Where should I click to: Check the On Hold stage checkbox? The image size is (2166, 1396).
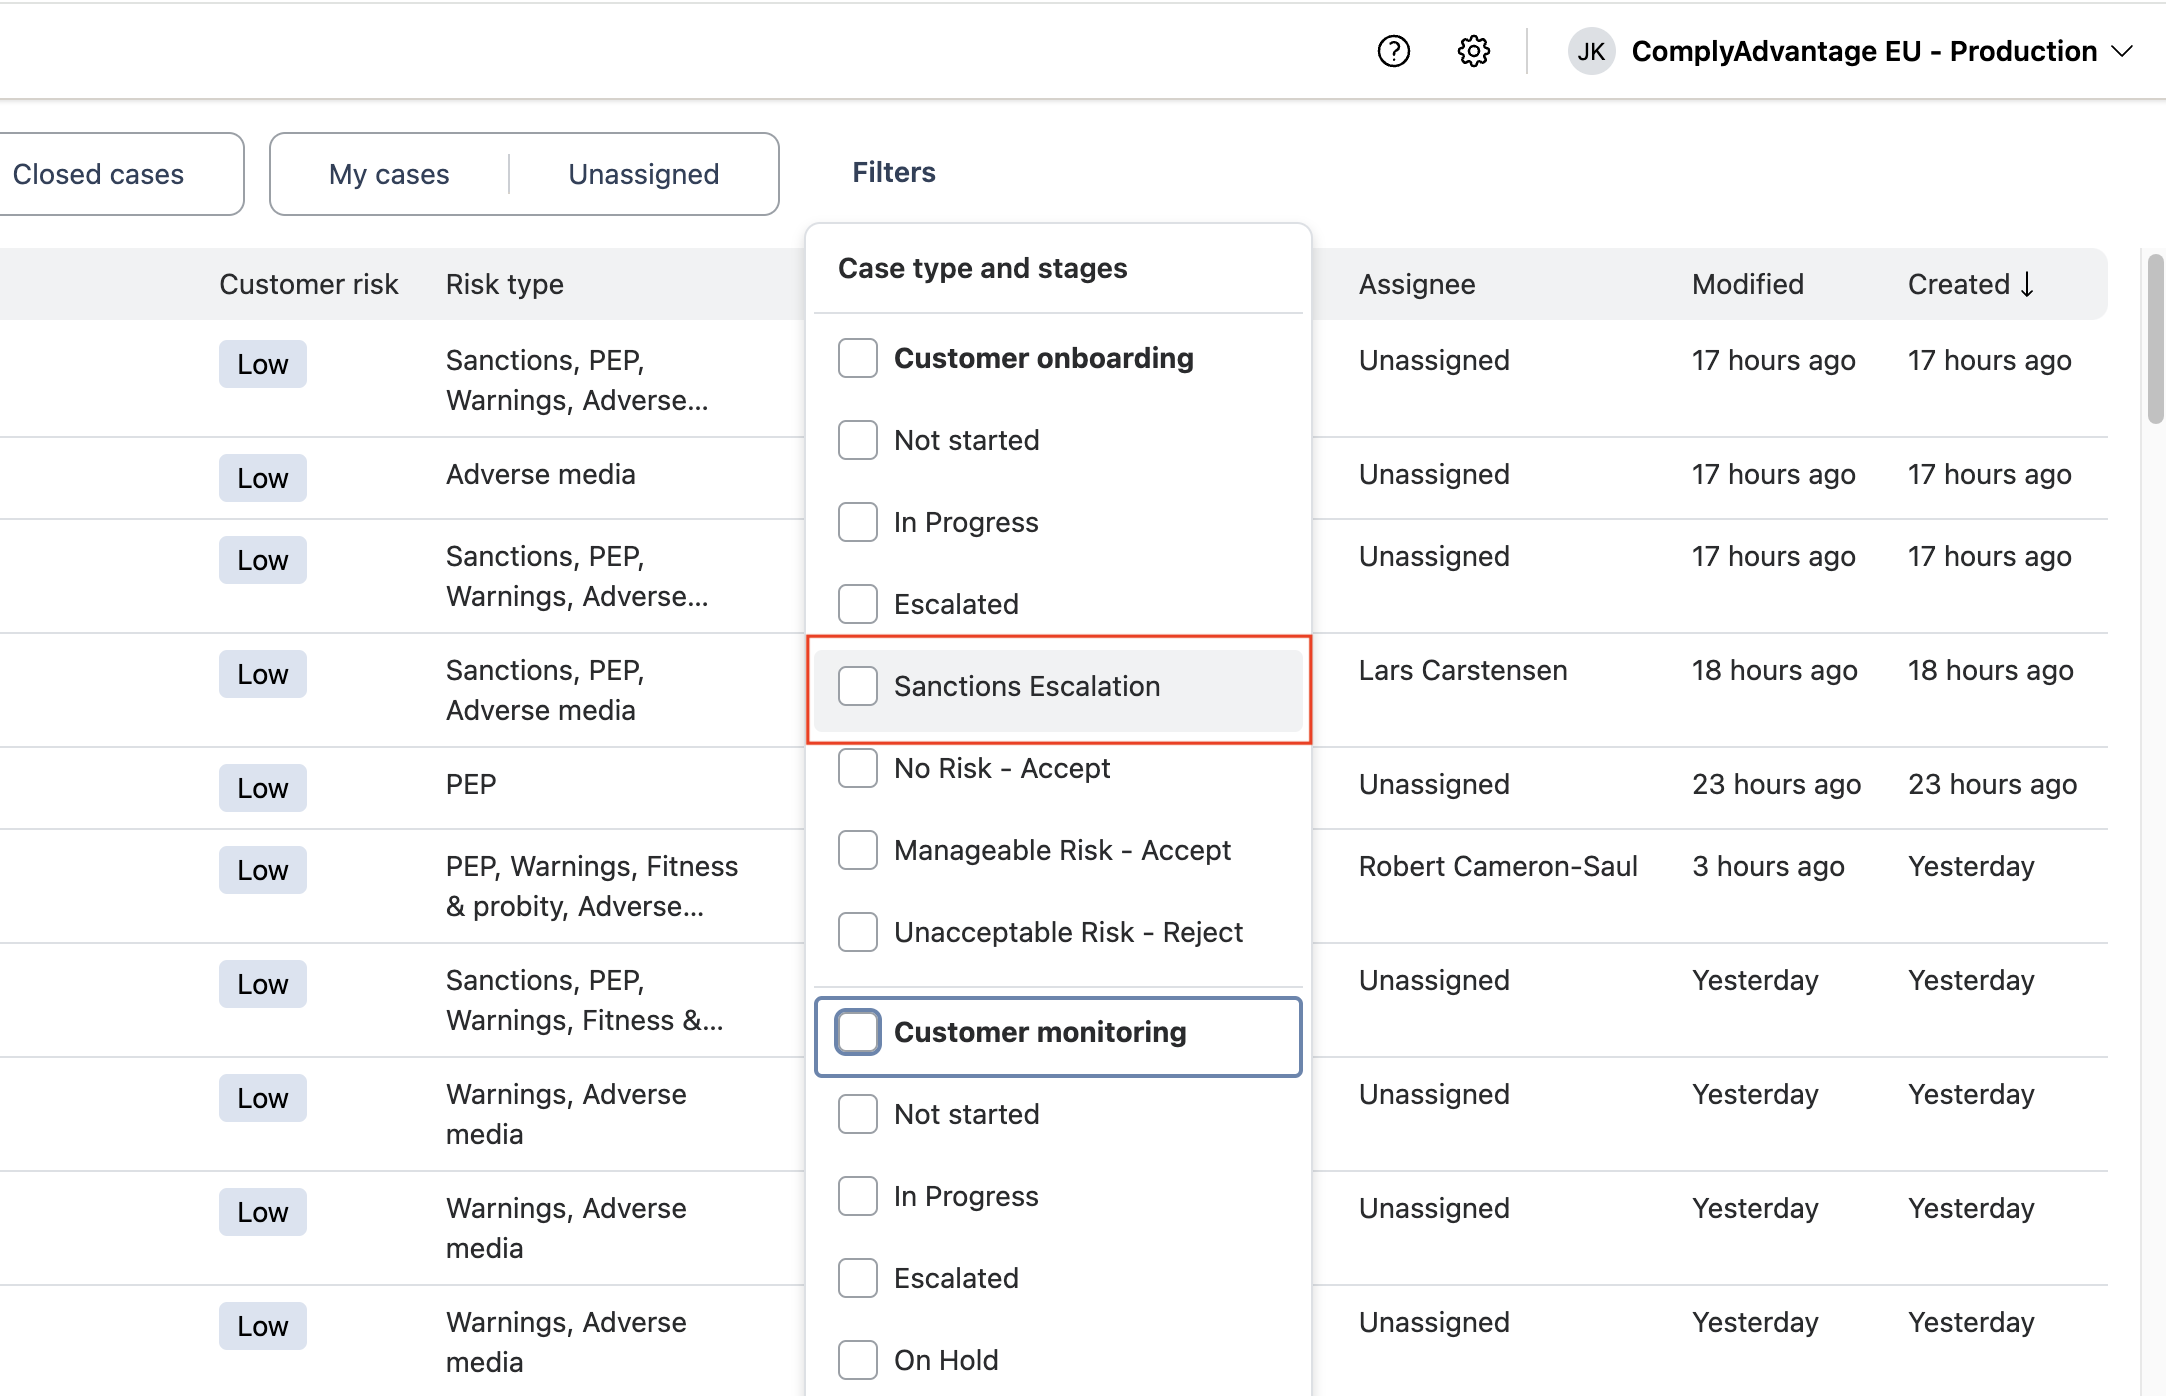point(858,1360)
